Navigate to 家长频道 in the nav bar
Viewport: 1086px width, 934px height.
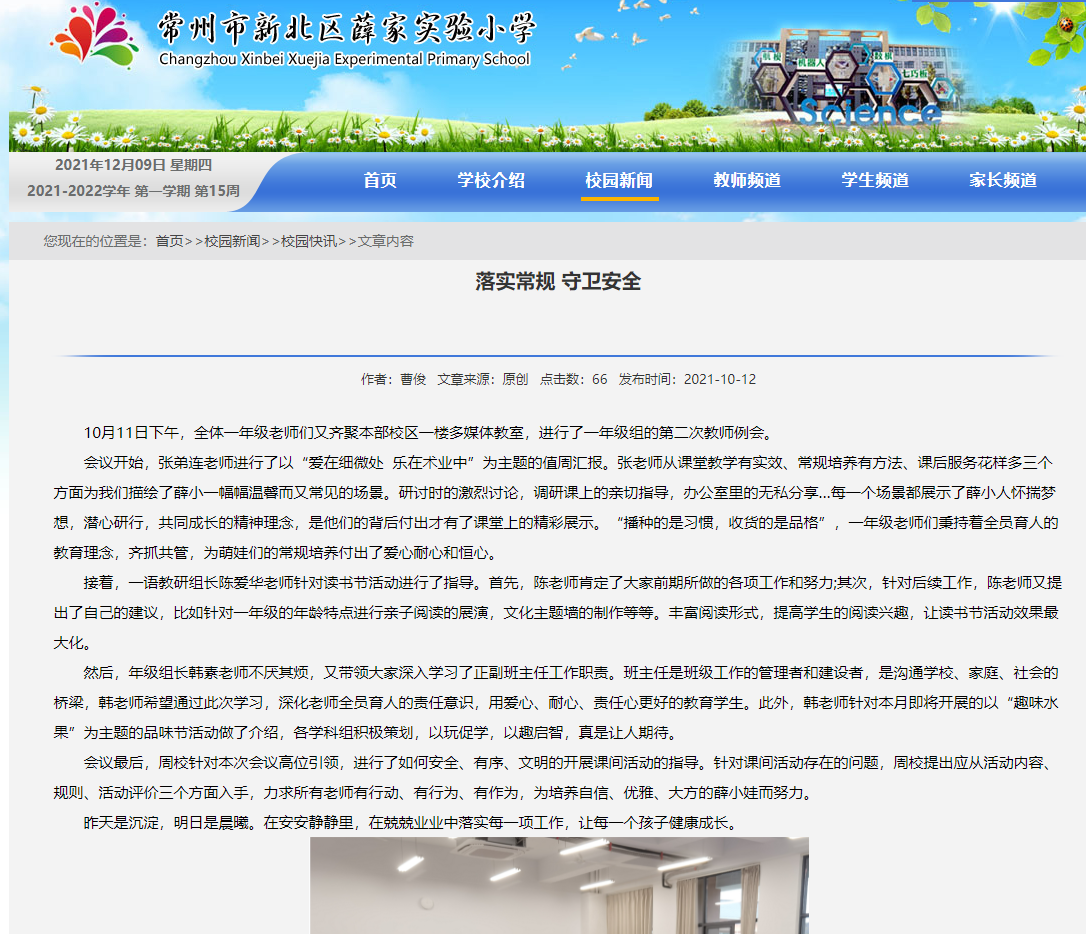point(1003,180)
